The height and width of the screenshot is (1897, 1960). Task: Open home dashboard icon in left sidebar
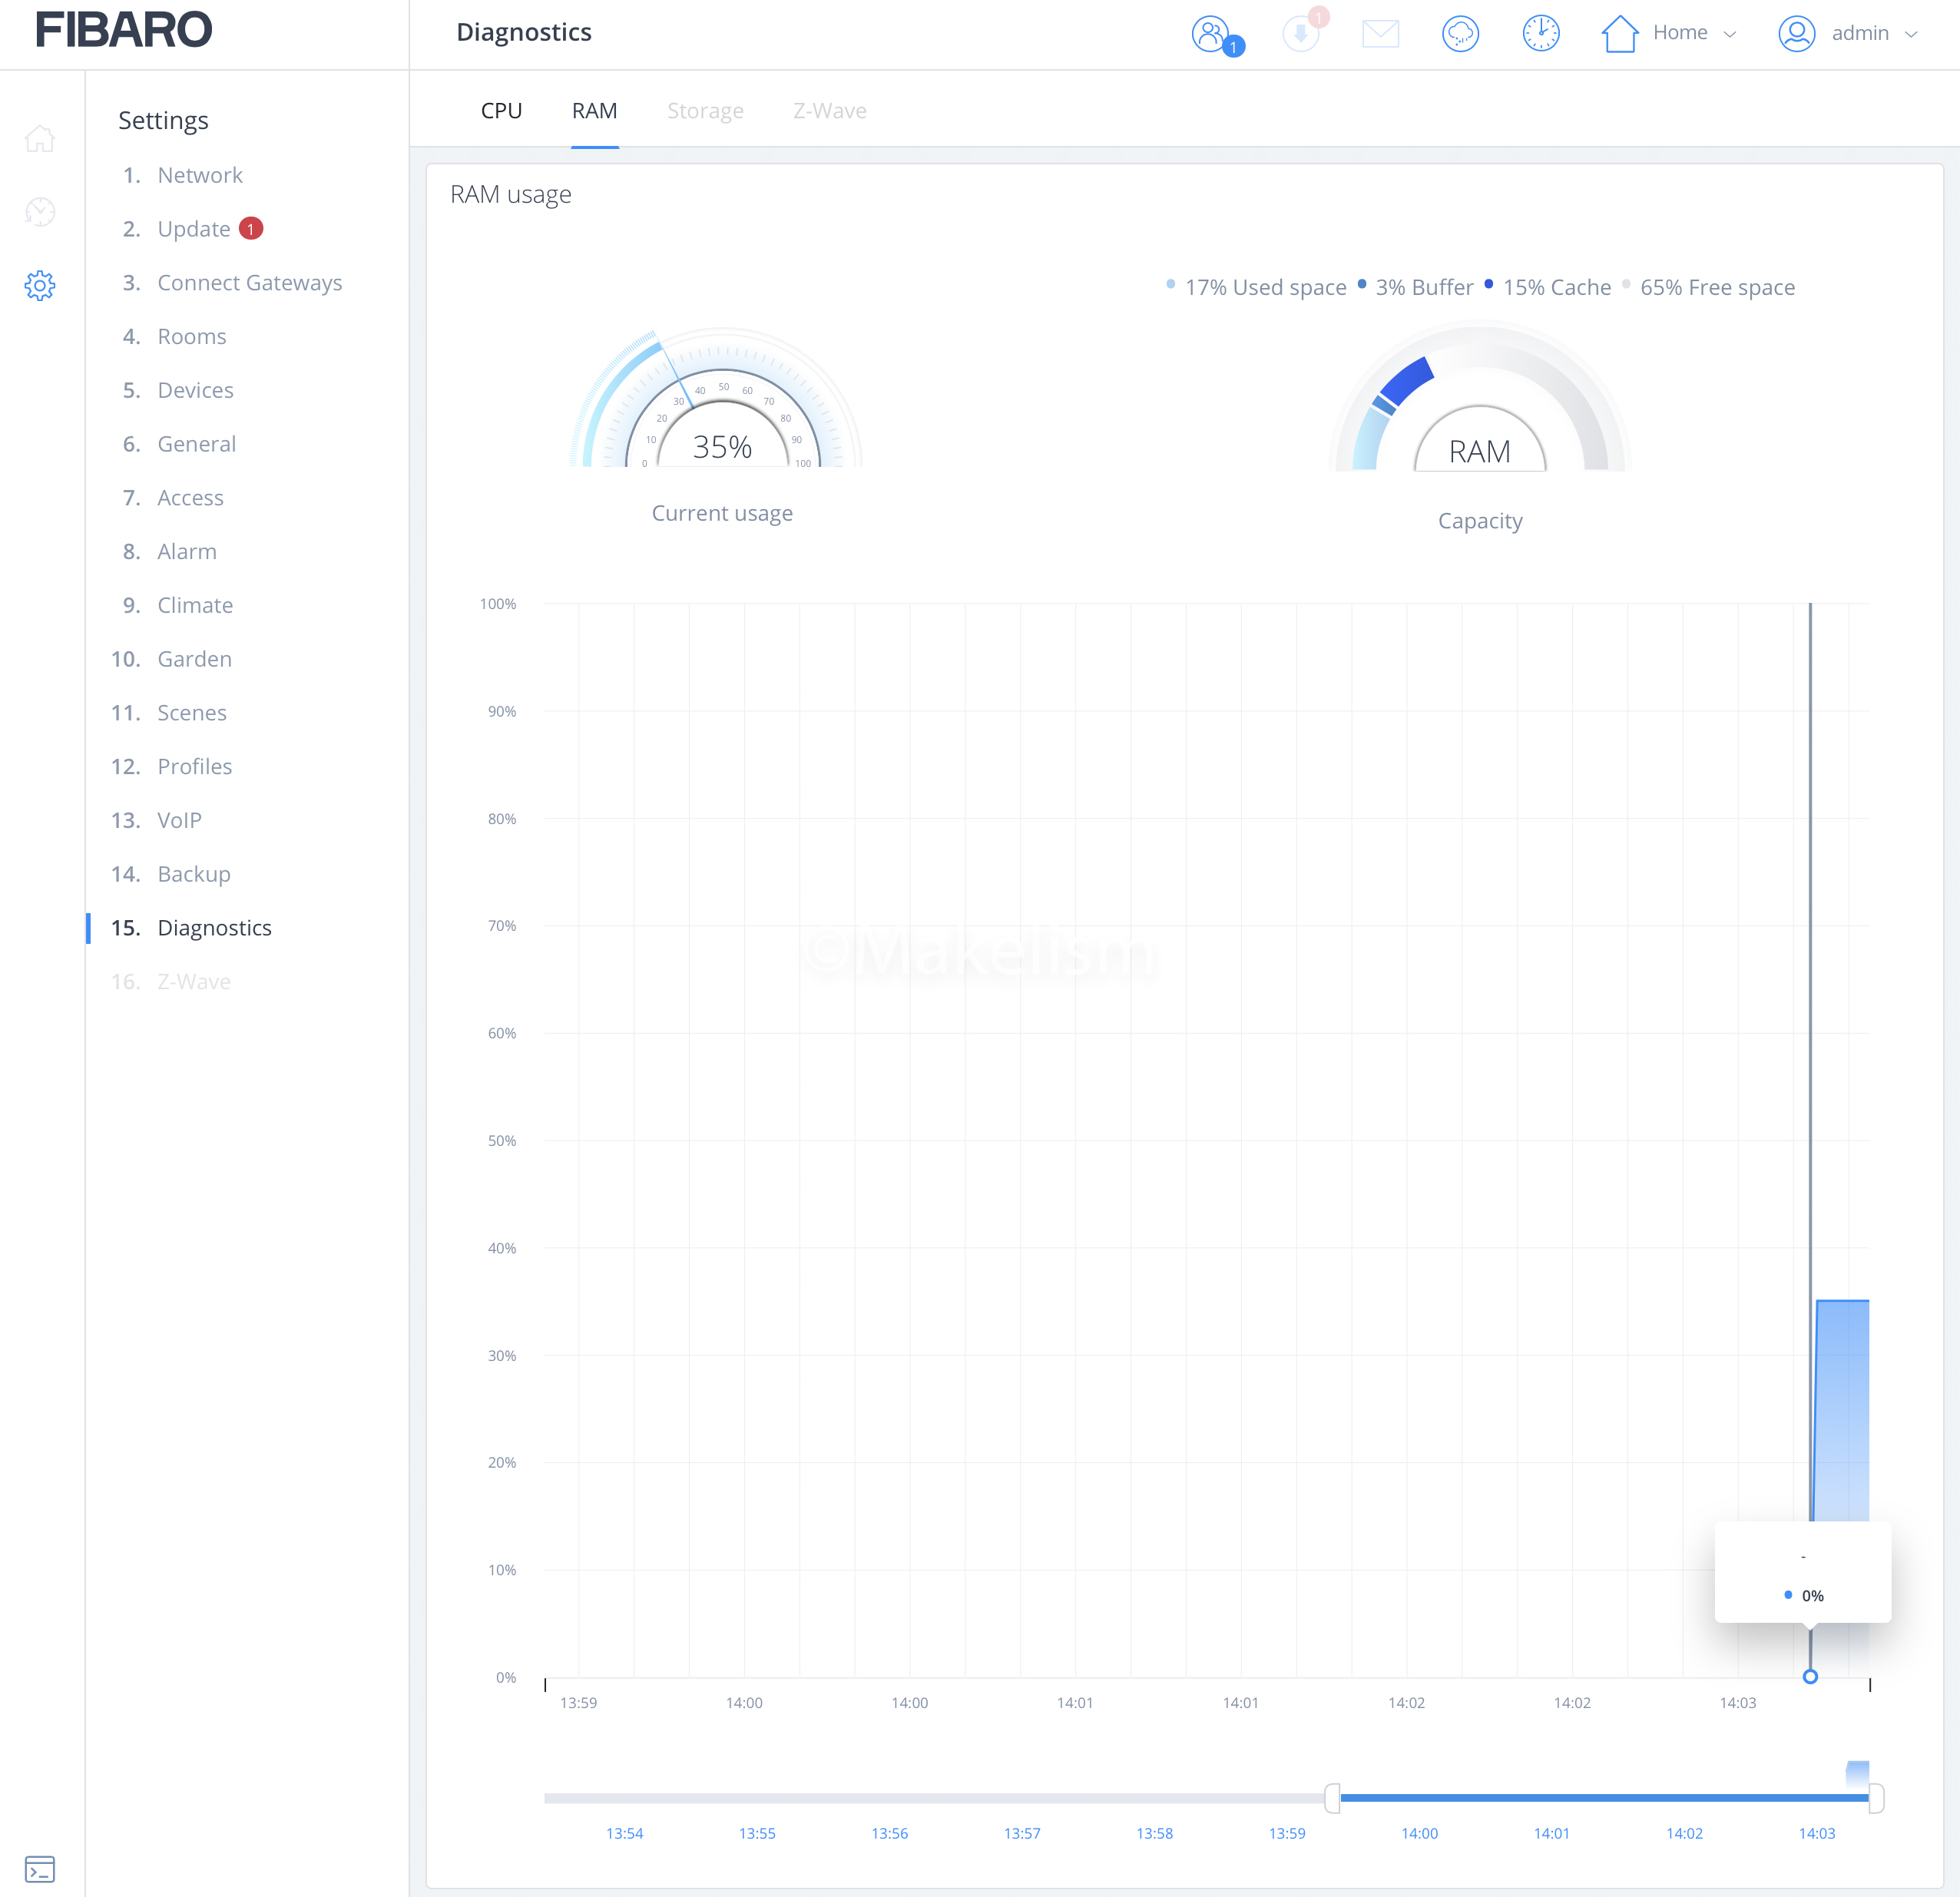[x=40, y=138]
